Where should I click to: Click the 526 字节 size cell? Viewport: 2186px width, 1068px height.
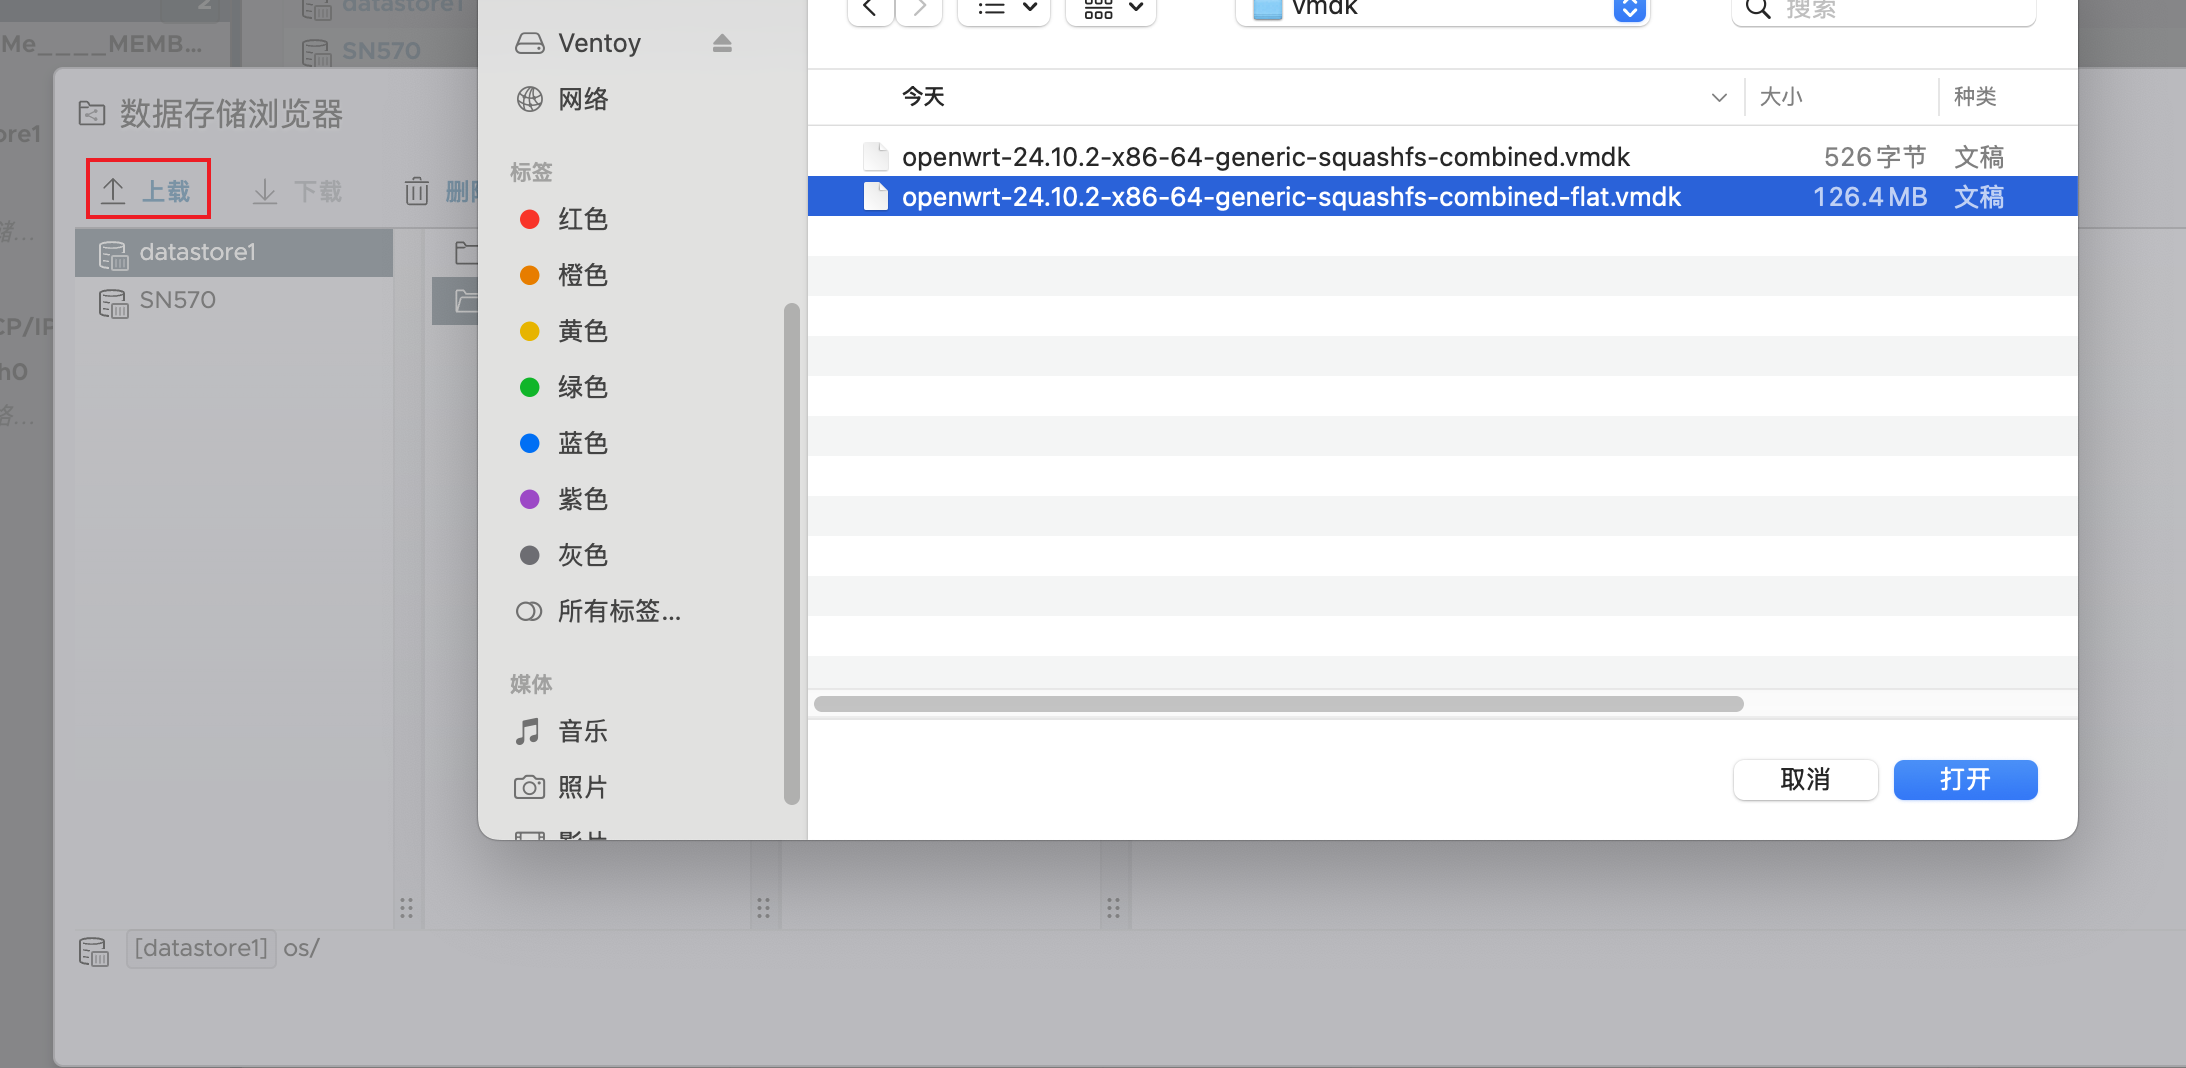pos(1875,157)
